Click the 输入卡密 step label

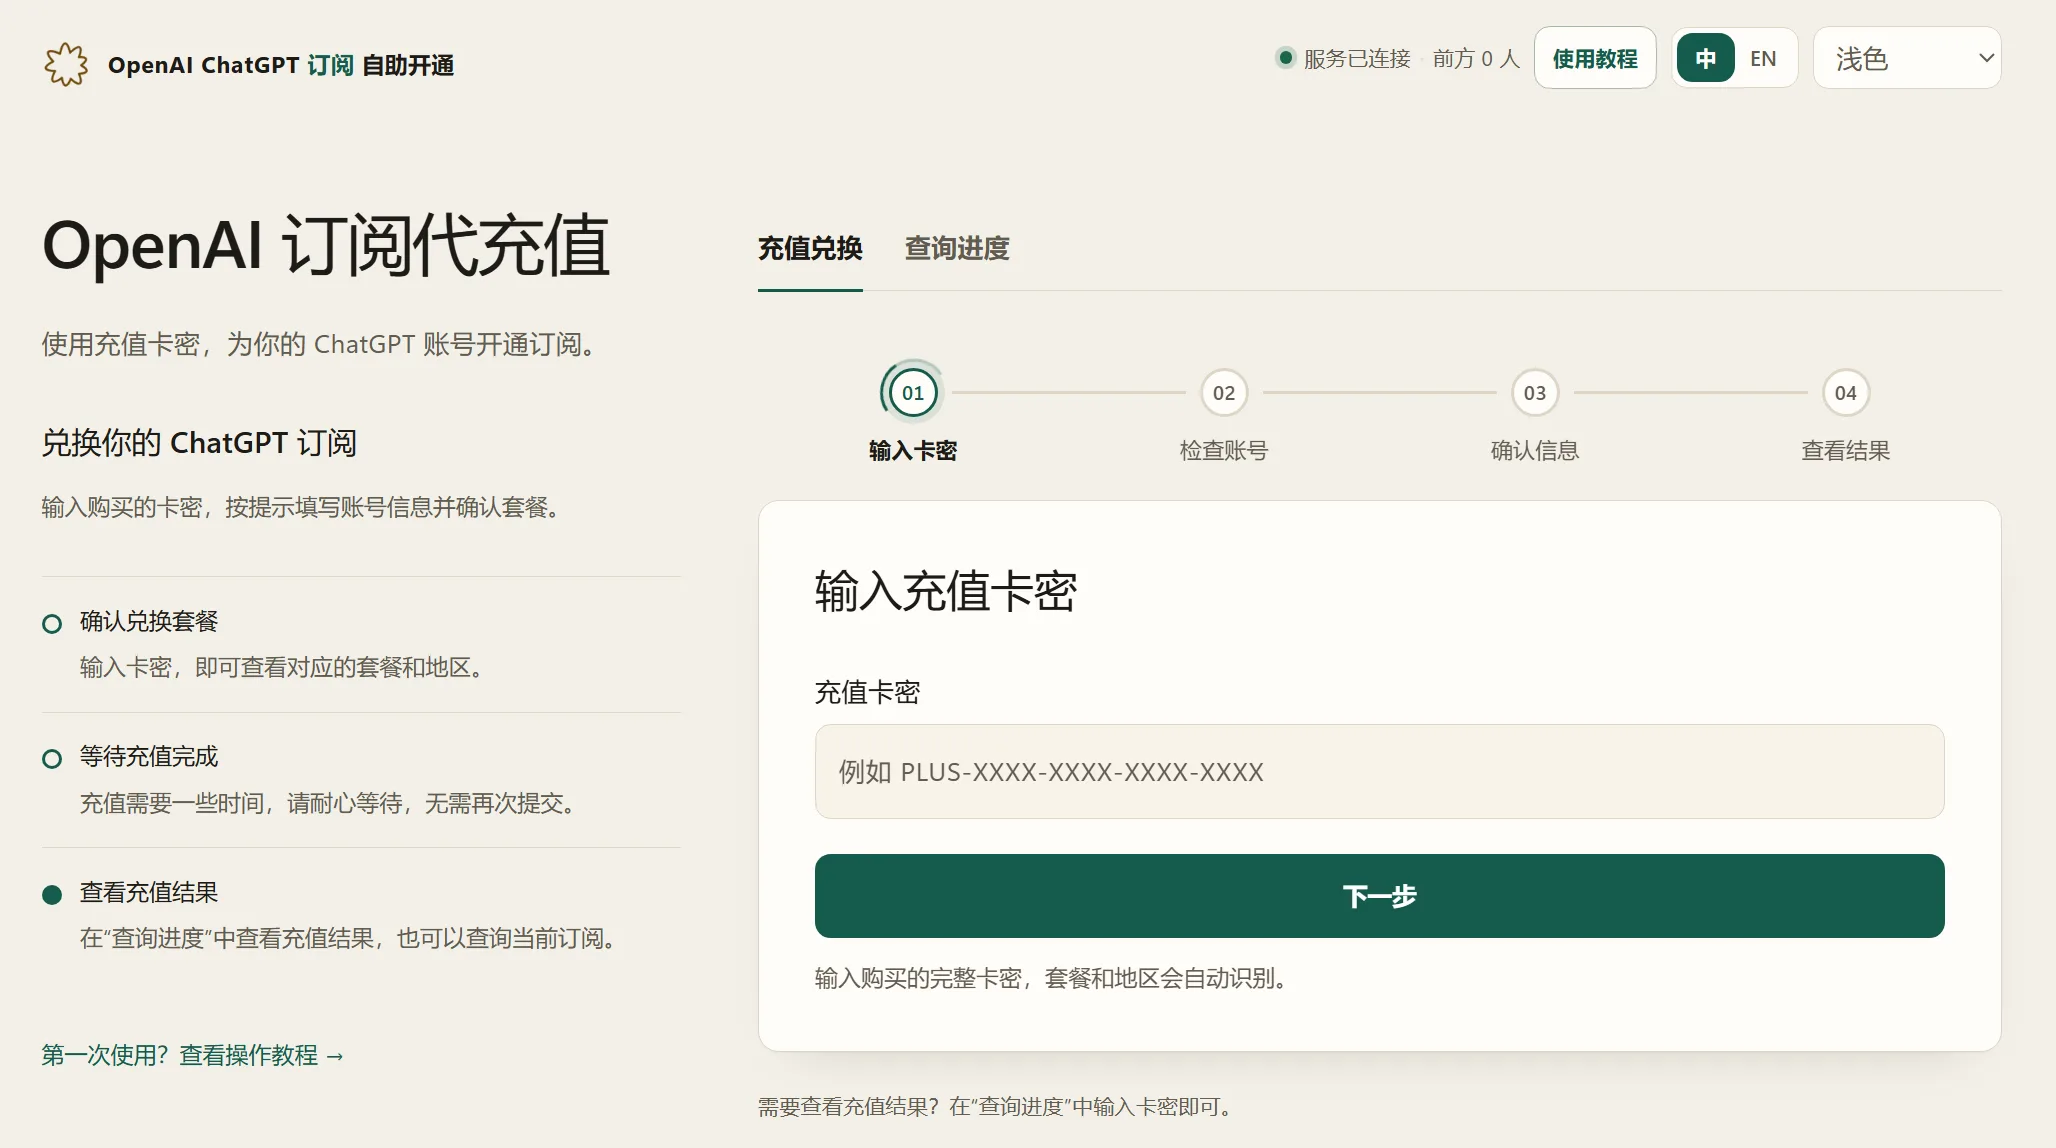[913, 451]
